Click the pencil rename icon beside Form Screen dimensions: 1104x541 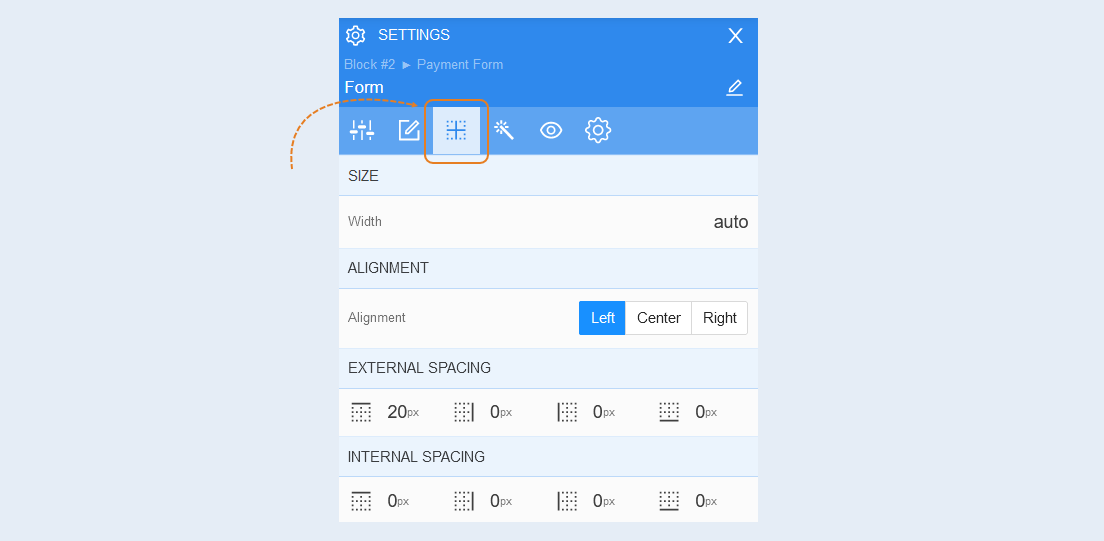pyautogui.click(x=734, y=88)
